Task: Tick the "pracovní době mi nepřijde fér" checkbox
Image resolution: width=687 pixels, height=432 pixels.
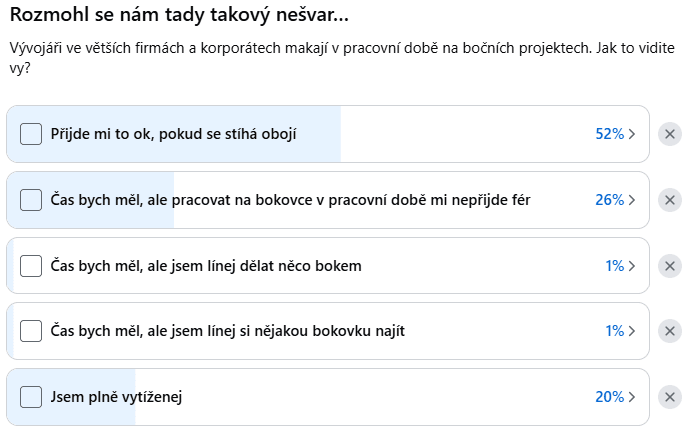Action: [x=31, y=200]
